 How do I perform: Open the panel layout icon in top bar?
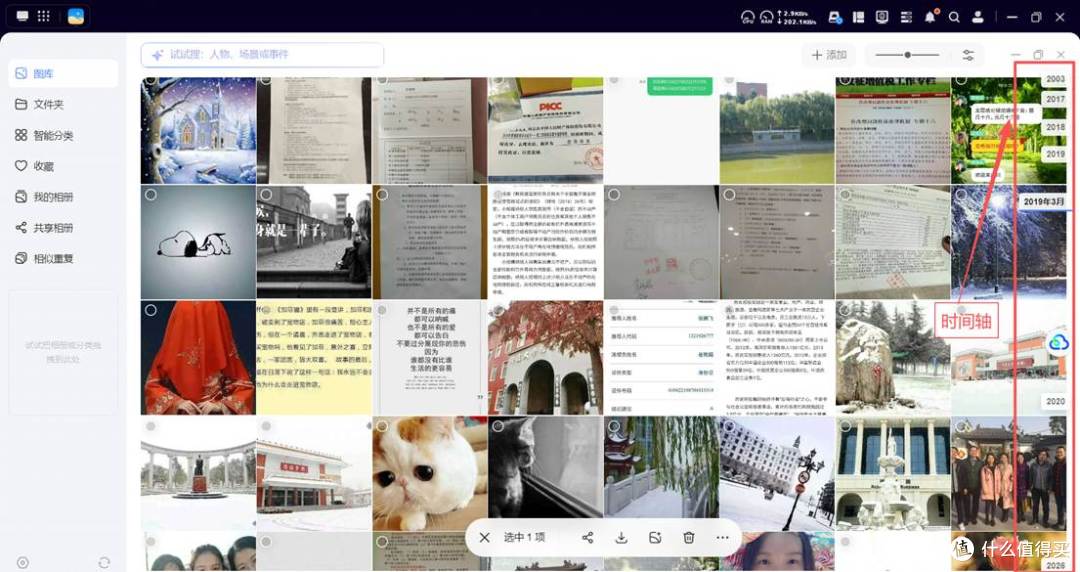(x=858, y=17)
